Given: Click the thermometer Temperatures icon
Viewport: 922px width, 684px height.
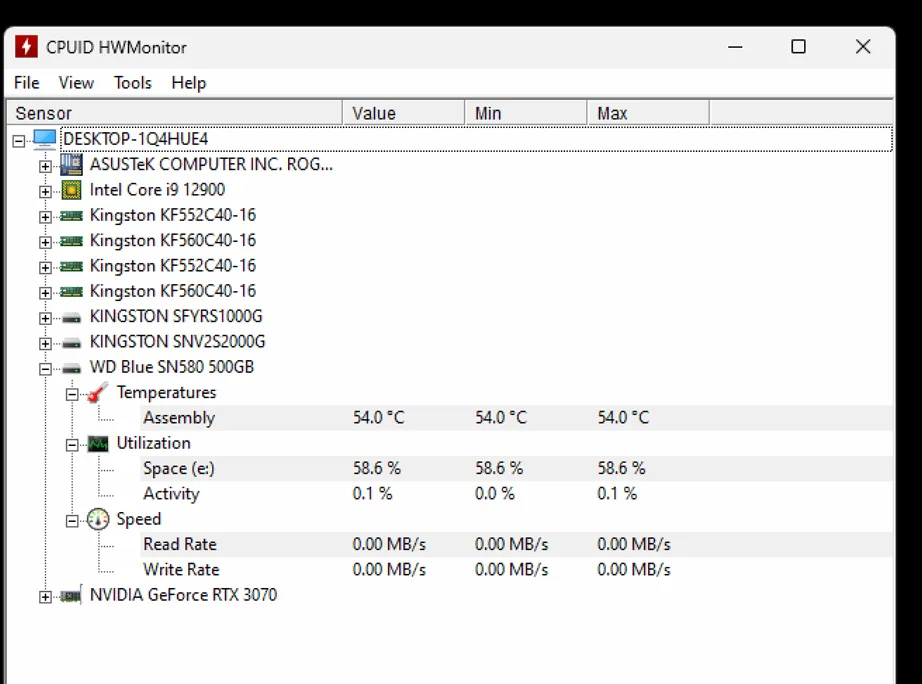Looking at the screenshot, I should pos(97,393).
